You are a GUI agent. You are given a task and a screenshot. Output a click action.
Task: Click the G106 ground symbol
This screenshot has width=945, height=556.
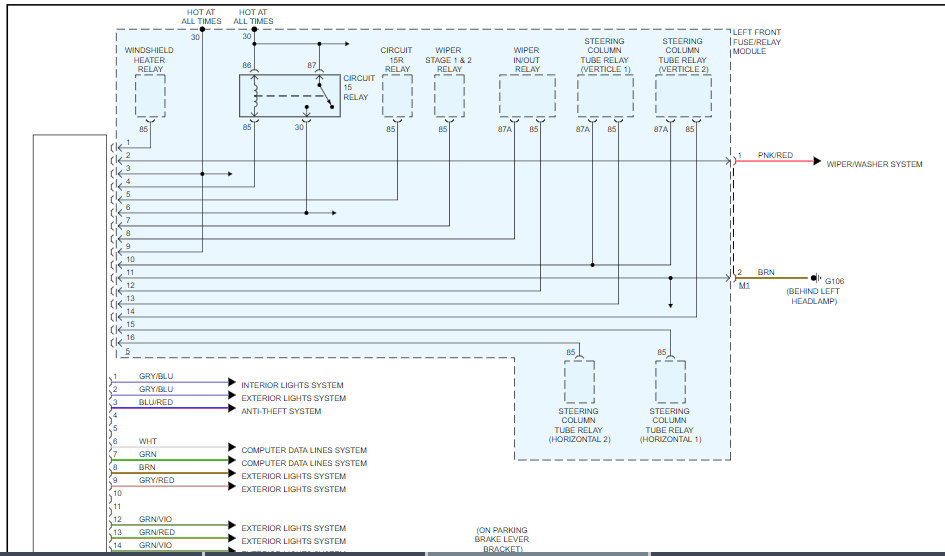click(816, 278)
